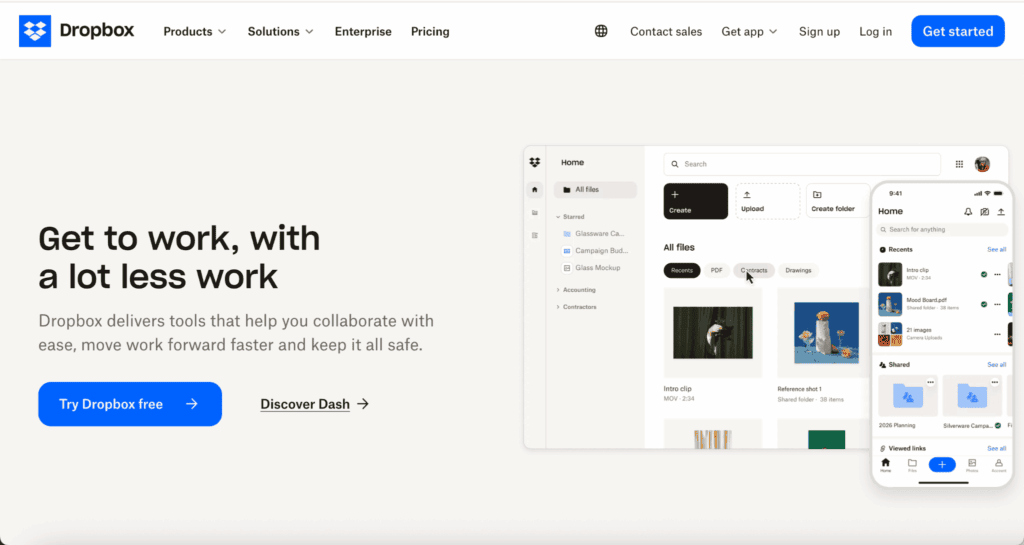1024x545 pixels.
Task: Click the Log in link
Action: pyautogui.click(x=875, y=31)
